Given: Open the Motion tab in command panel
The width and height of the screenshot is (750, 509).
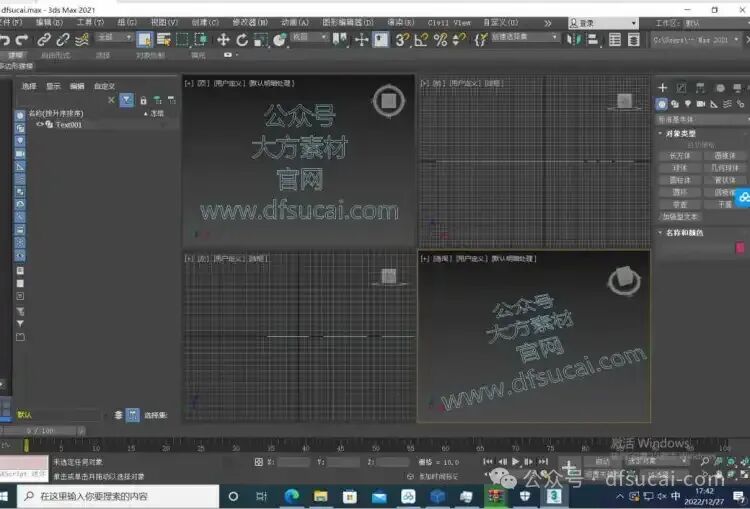Looking at the screenshot, I should click(x=719, y=87).
